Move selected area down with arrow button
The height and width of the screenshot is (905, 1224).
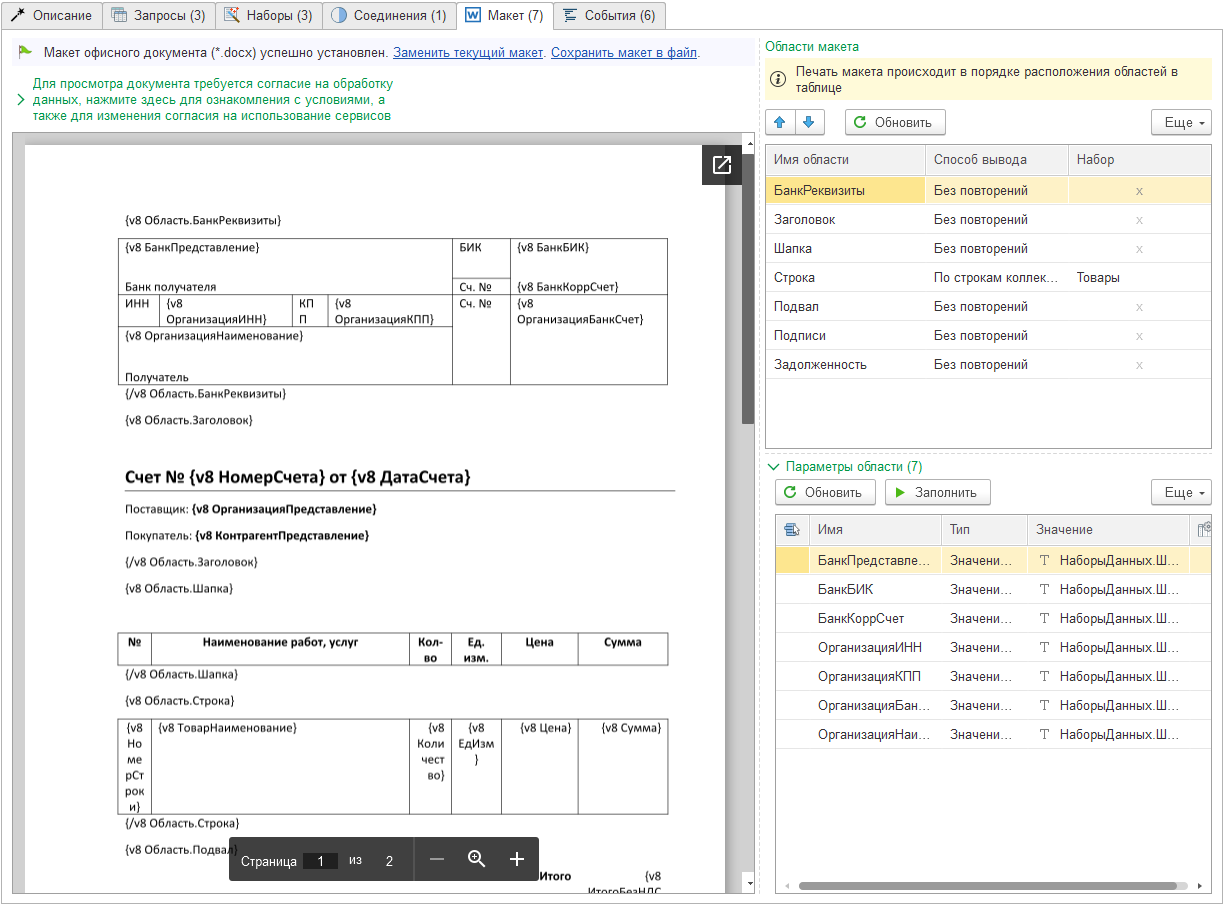tap(809, 122)
